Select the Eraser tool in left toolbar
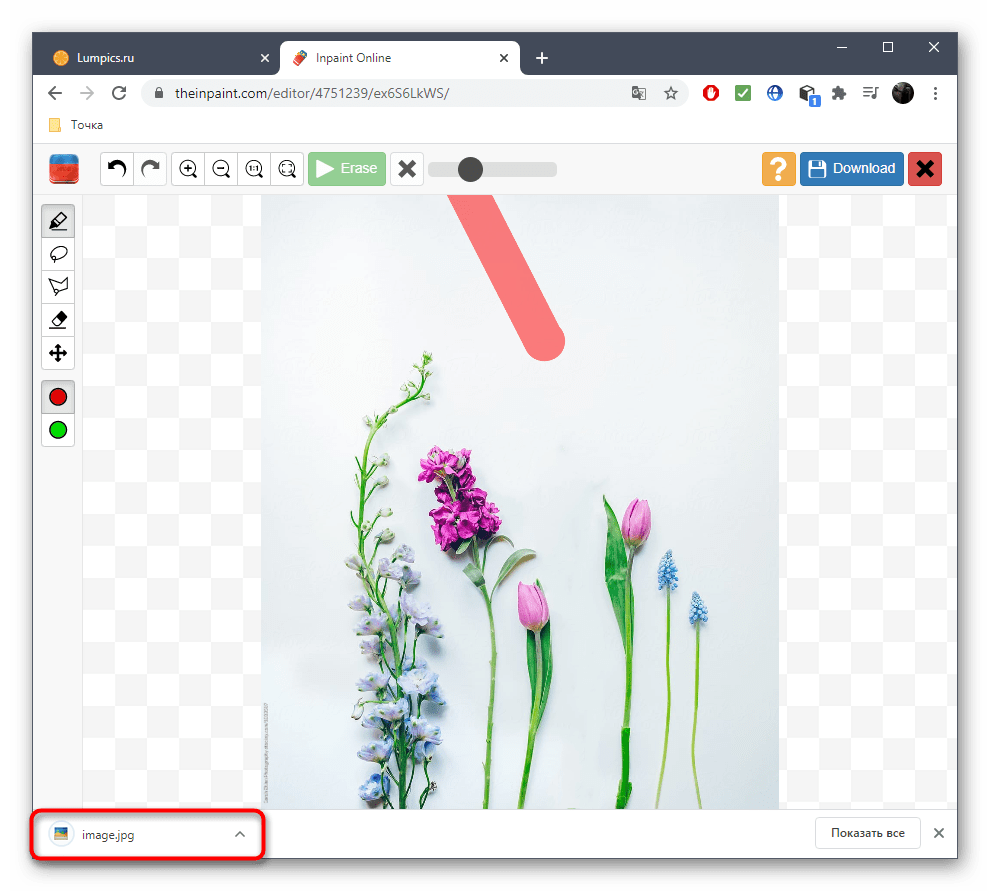990x891 pixels. pos(58,320)
